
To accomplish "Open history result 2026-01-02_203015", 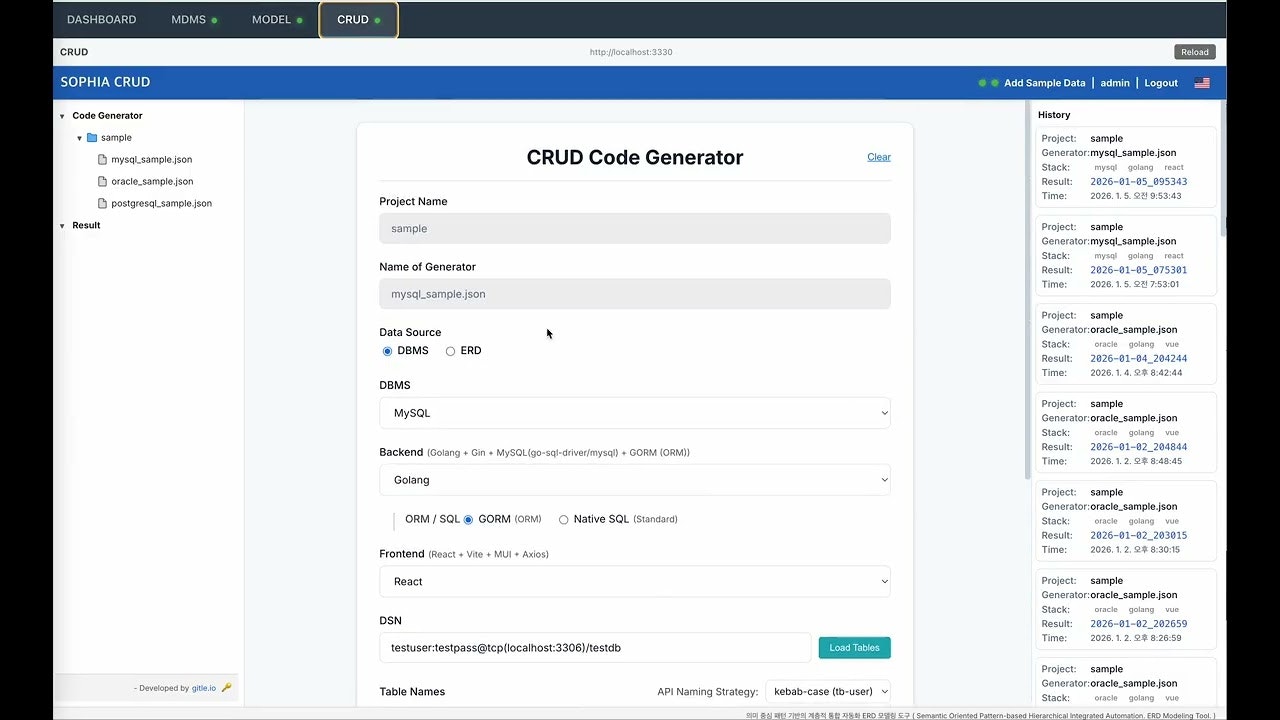I will [1138, 535].
